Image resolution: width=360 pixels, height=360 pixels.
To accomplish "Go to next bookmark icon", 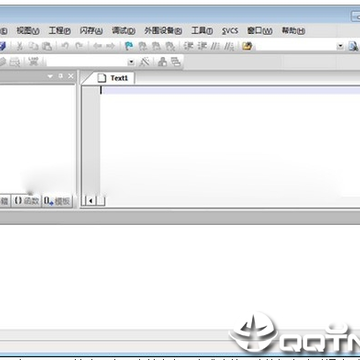I will click(156, 46).
